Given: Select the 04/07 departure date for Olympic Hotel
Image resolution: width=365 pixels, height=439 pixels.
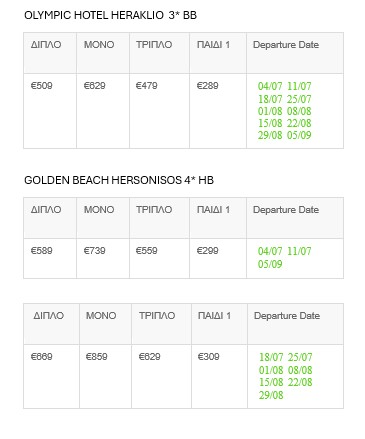Looking at the screenshot, I should tap(270, 86).
